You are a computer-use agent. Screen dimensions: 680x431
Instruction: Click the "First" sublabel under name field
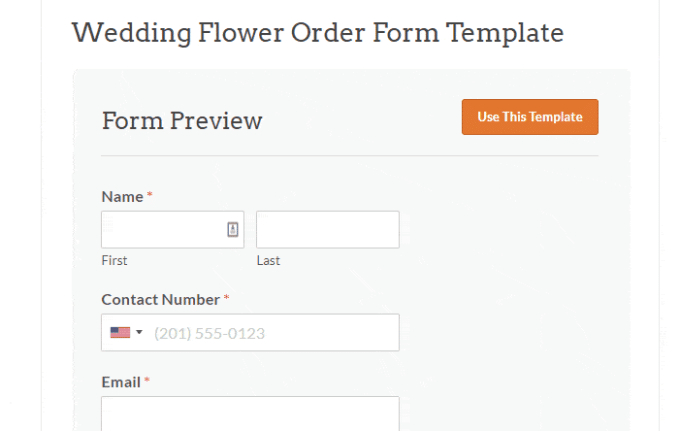click(x=114, y=261)
